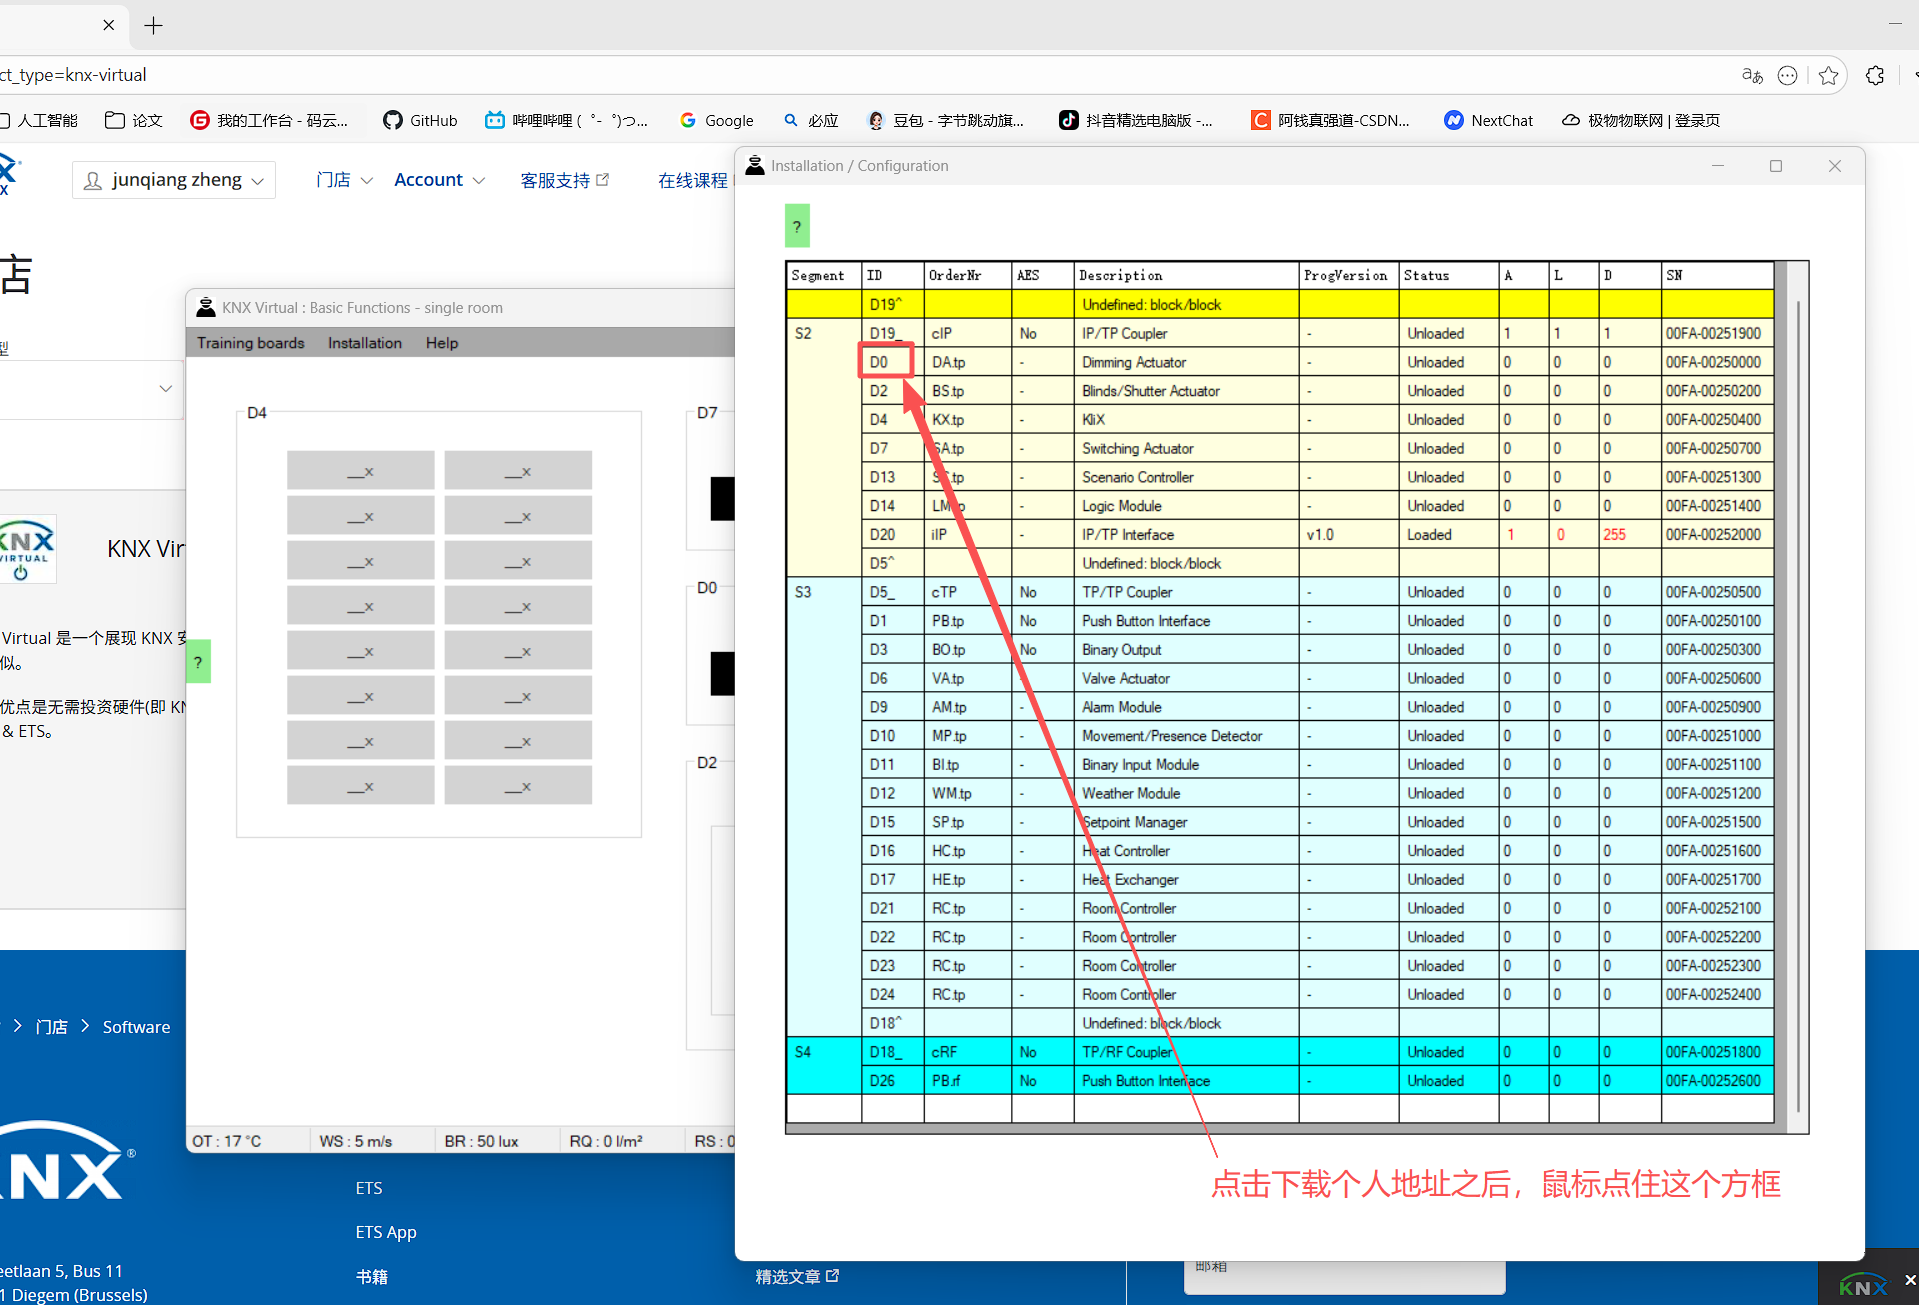
Task: Open the browser extensions puzzle icon
Action: (x=1875, y=75)
